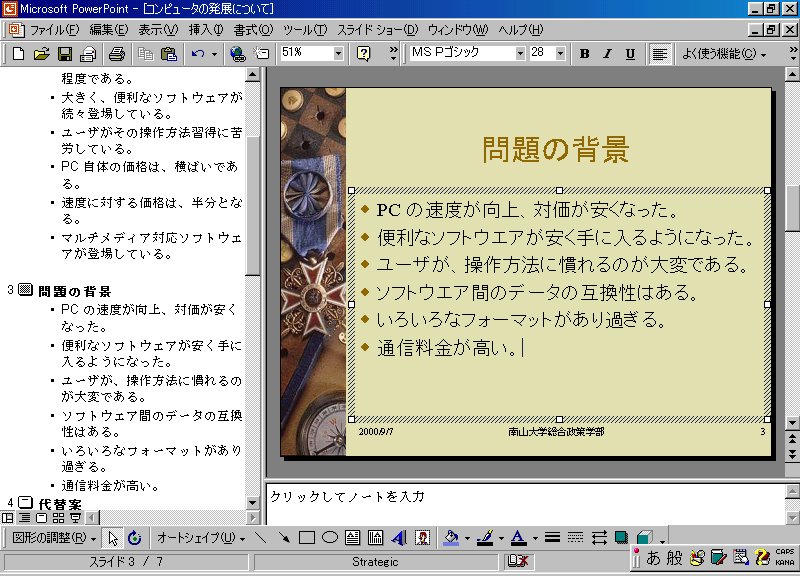The height and width of the screenshot is (576, 800).
Task: Save the presentation with floppy disk icon
Action: [x=65, y=54]
